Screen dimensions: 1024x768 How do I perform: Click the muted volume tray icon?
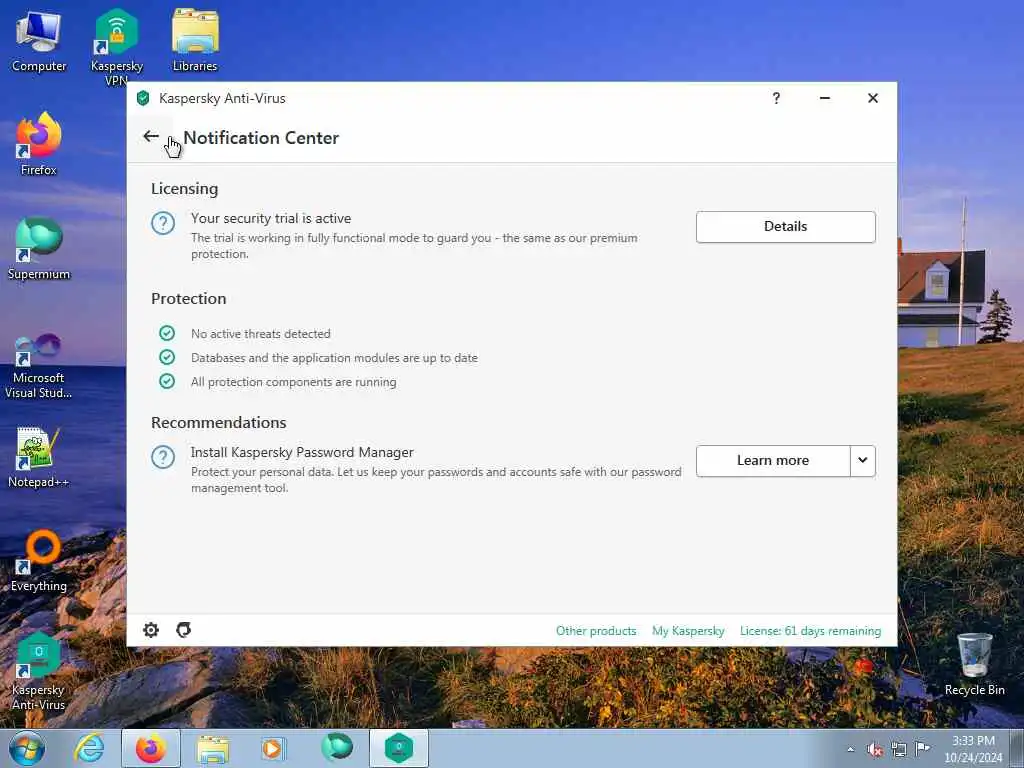(874, 750)
